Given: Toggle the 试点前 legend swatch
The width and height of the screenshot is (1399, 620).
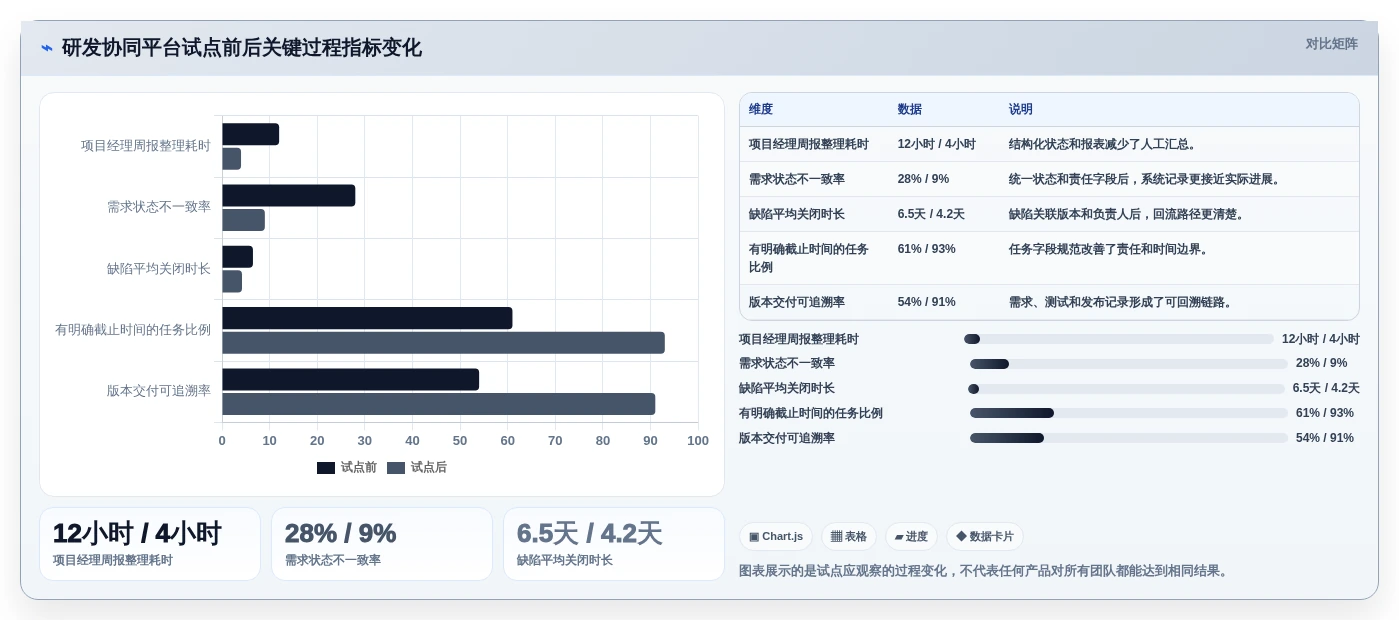Looking at the screenshot, I should coord(326,468).
